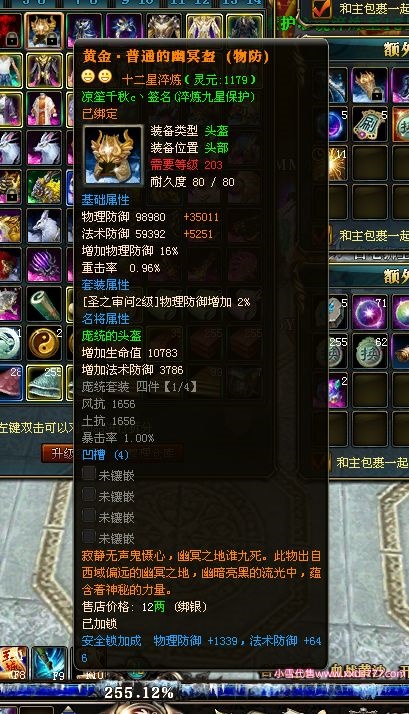
Task: Select the white fox on blue background
Action: [44, 225]
